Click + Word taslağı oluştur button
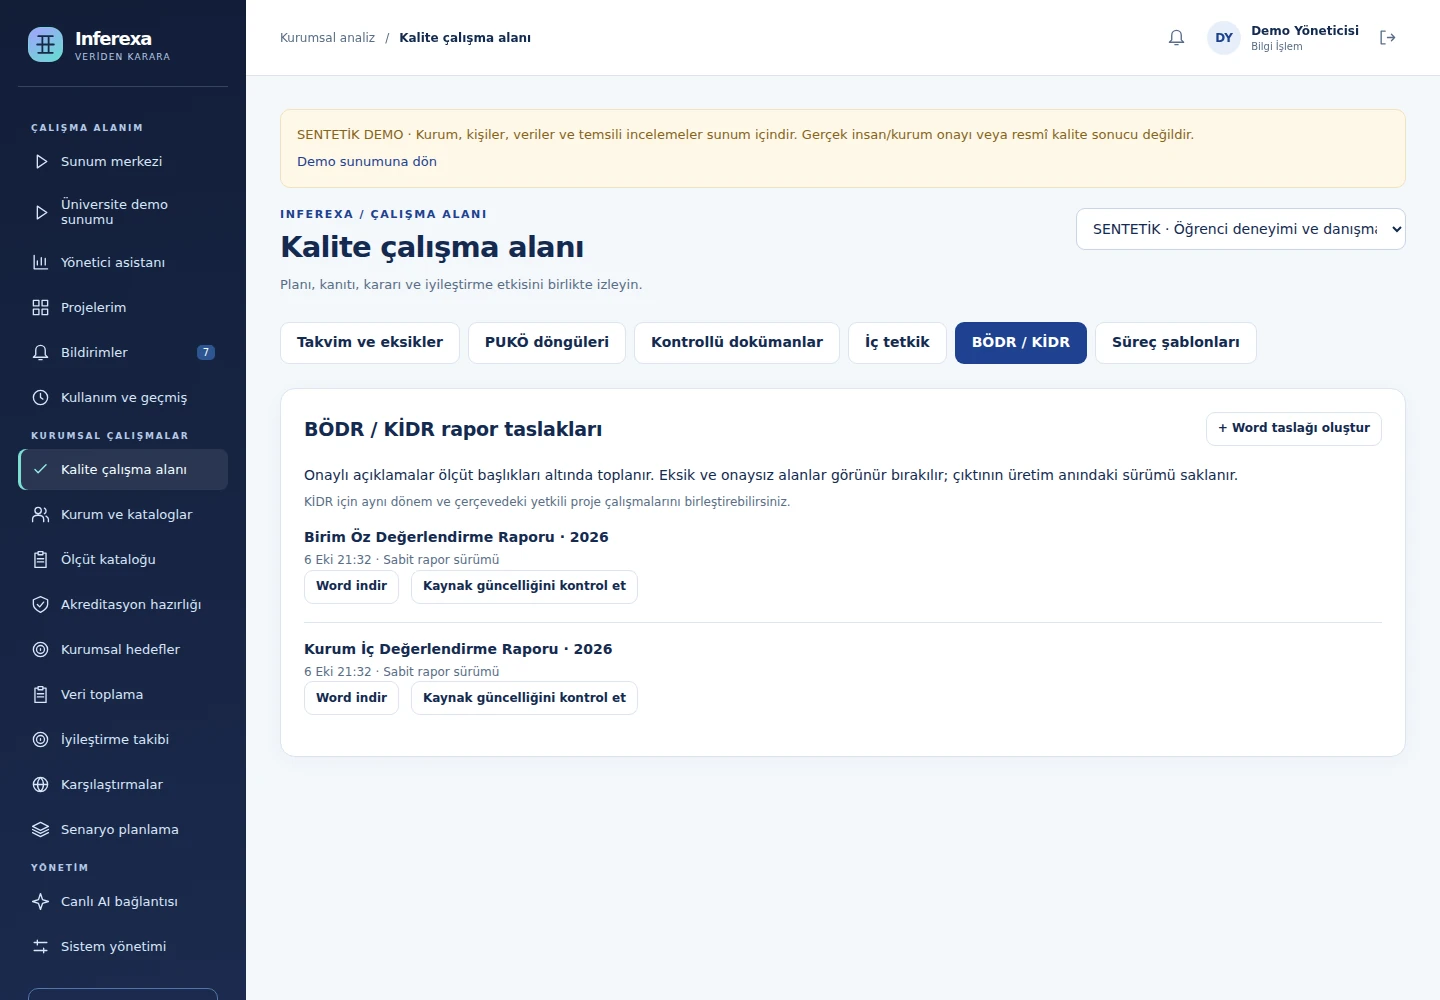The image size is (1440, 1000). pyautogui.click(x=1294, y=428)
